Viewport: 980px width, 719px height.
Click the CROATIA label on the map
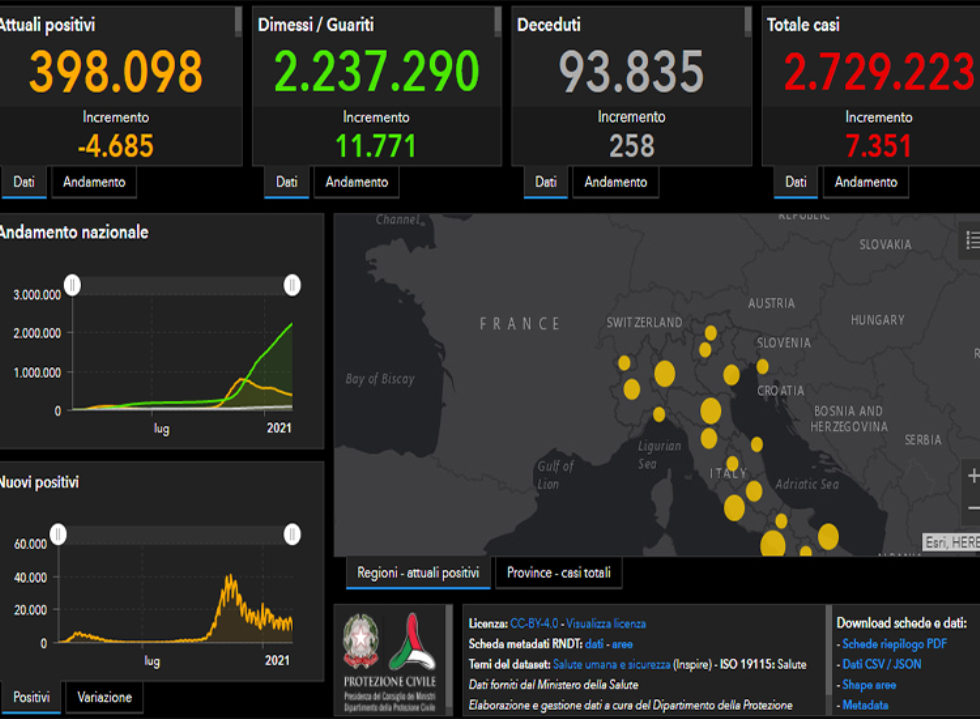(x=781, y=391)
